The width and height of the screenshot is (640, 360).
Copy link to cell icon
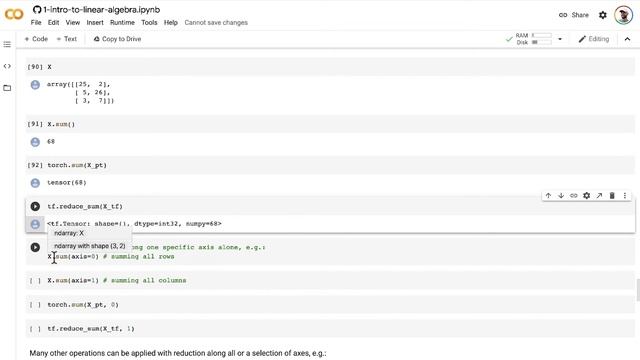(573, 196)
